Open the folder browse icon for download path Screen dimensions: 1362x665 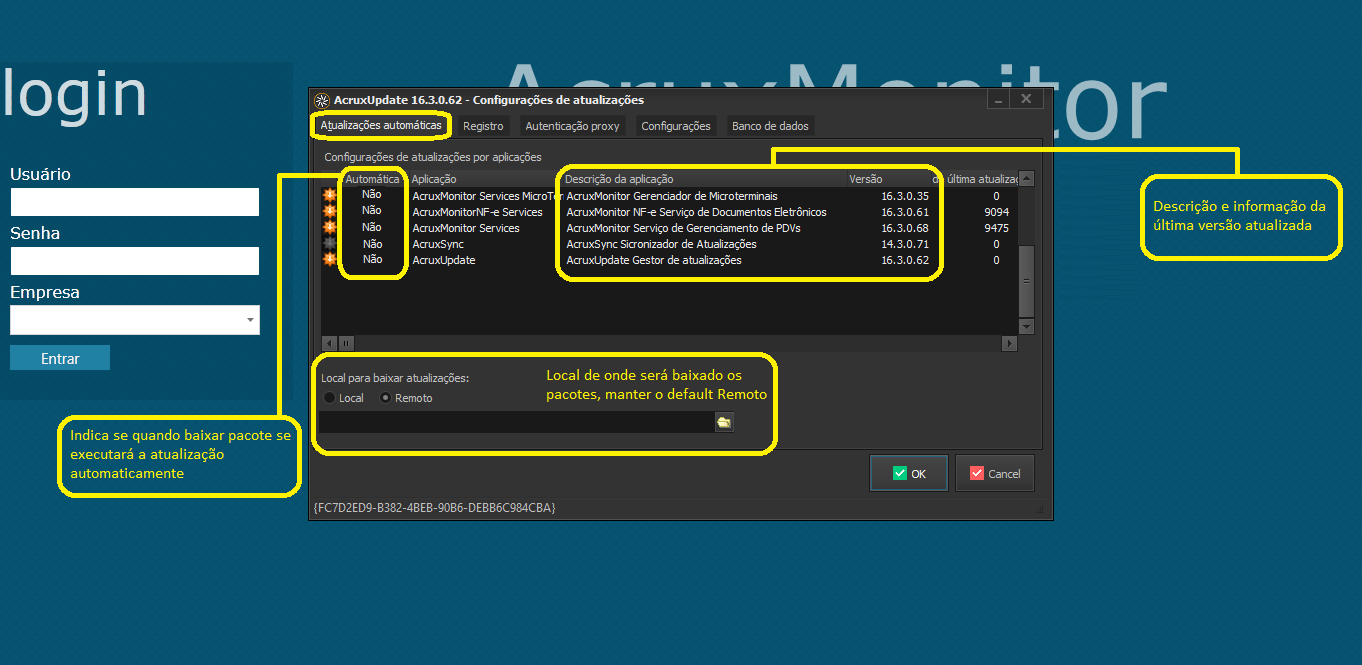tap(723, 422)
